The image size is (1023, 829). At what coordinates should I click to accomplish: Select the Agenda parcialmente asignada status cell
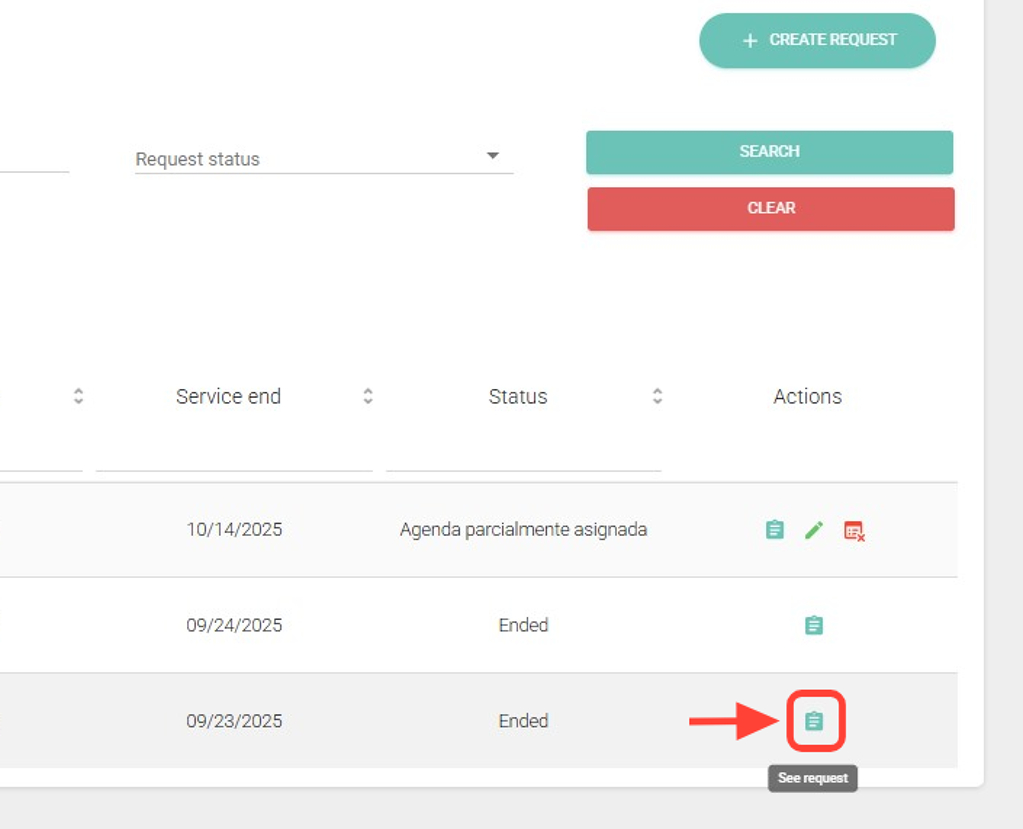pyautogui.click(x=523, y=530)
